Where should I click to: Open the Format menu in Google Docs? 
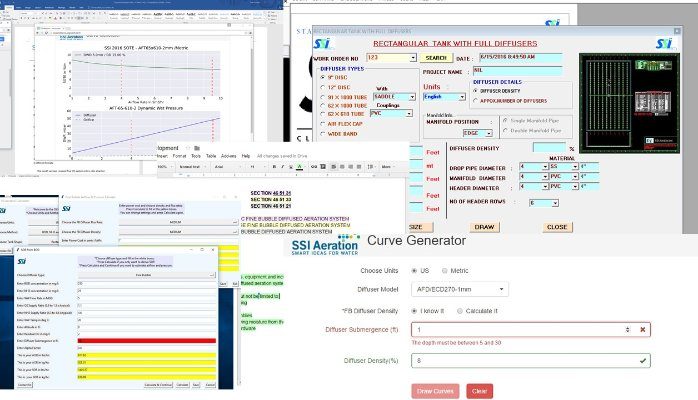tap(179, 156)
